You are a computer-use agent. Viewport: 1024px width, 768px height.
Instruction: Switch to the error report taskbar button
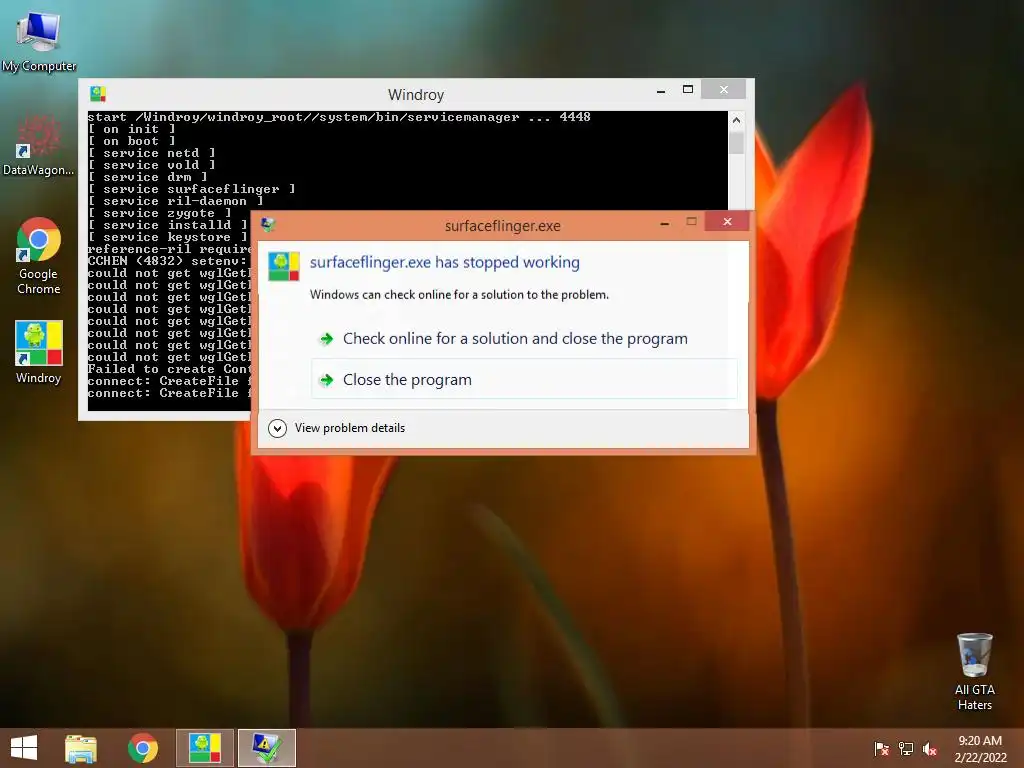click(266, 748)
